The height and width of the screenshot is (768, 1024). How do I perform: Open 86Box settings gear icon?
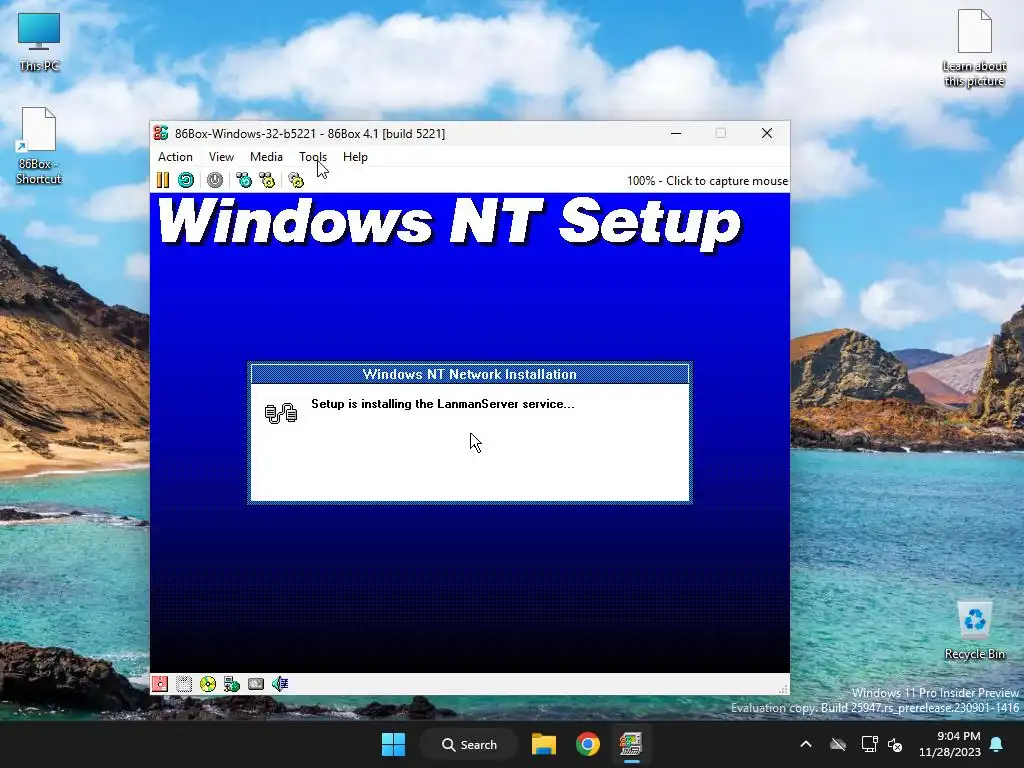[x=296, y=180]
